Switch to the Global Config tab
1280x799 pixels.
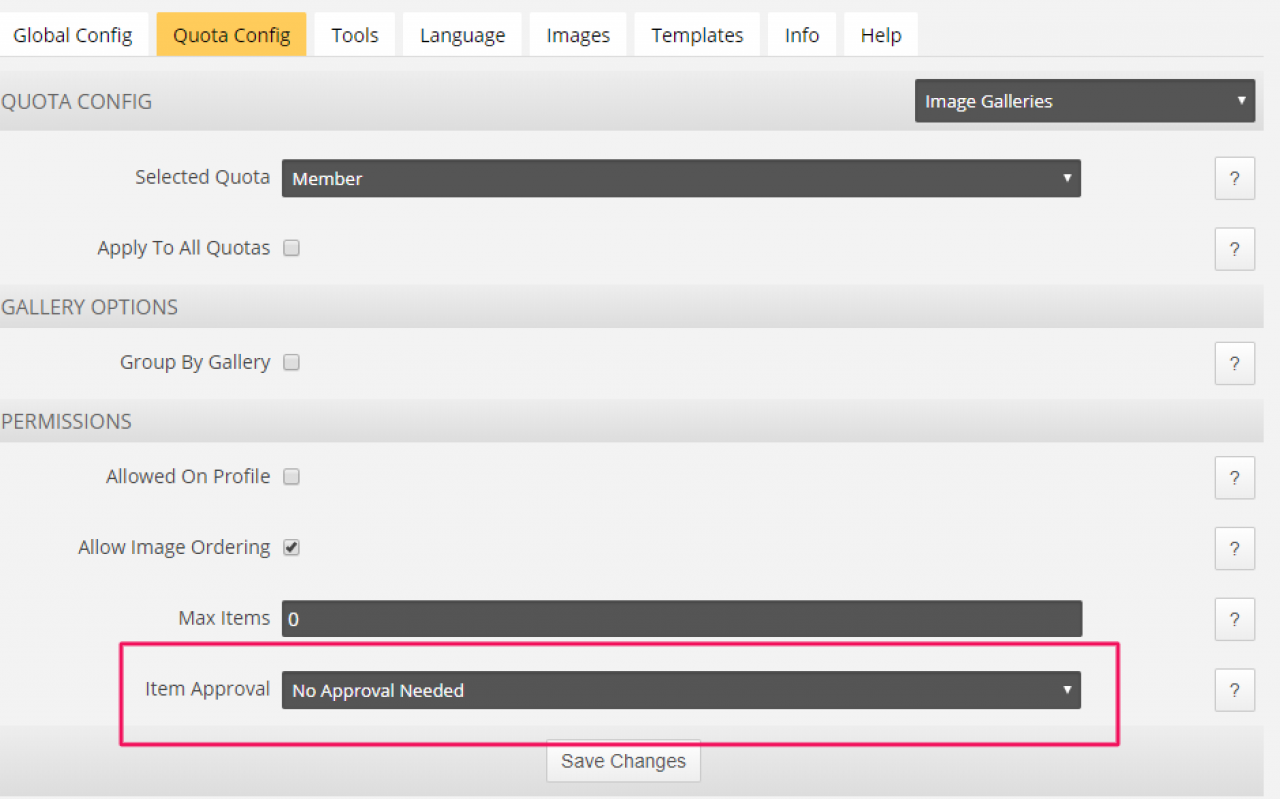point(73,35)
